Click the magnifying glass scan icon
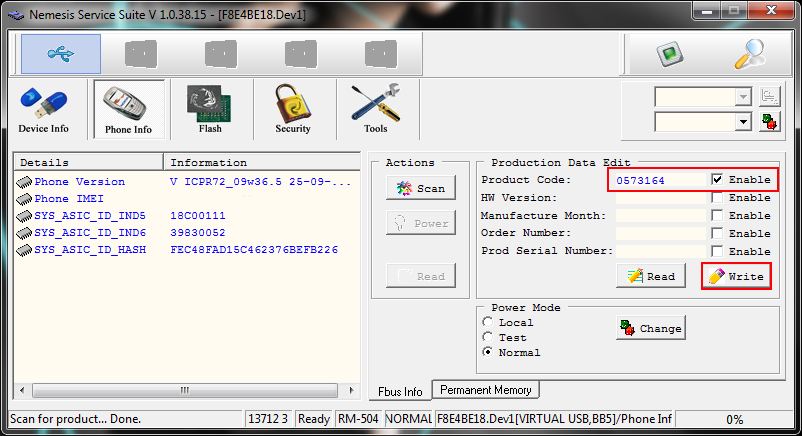The height and width of the screenshot is (436, 802). pos(750,54)
